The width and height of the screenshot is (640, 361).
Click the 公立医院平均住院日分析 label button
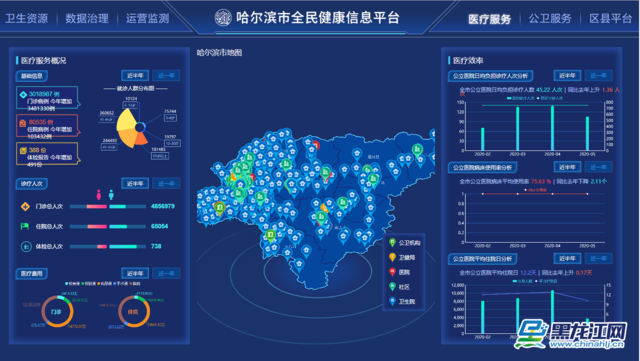482,259
